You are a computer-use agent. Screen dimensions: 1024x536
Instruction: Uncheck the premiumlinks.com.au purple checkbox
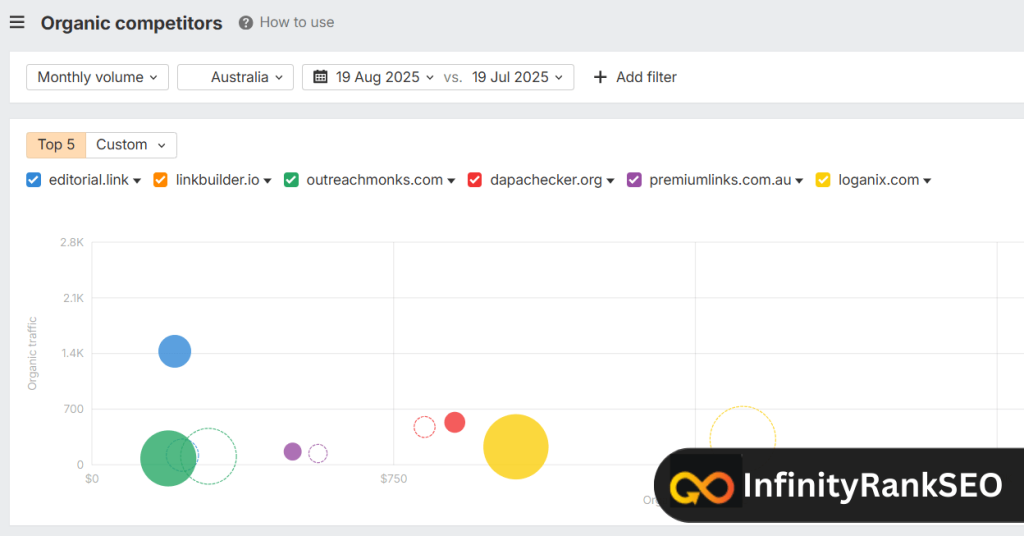coord(634,180)
